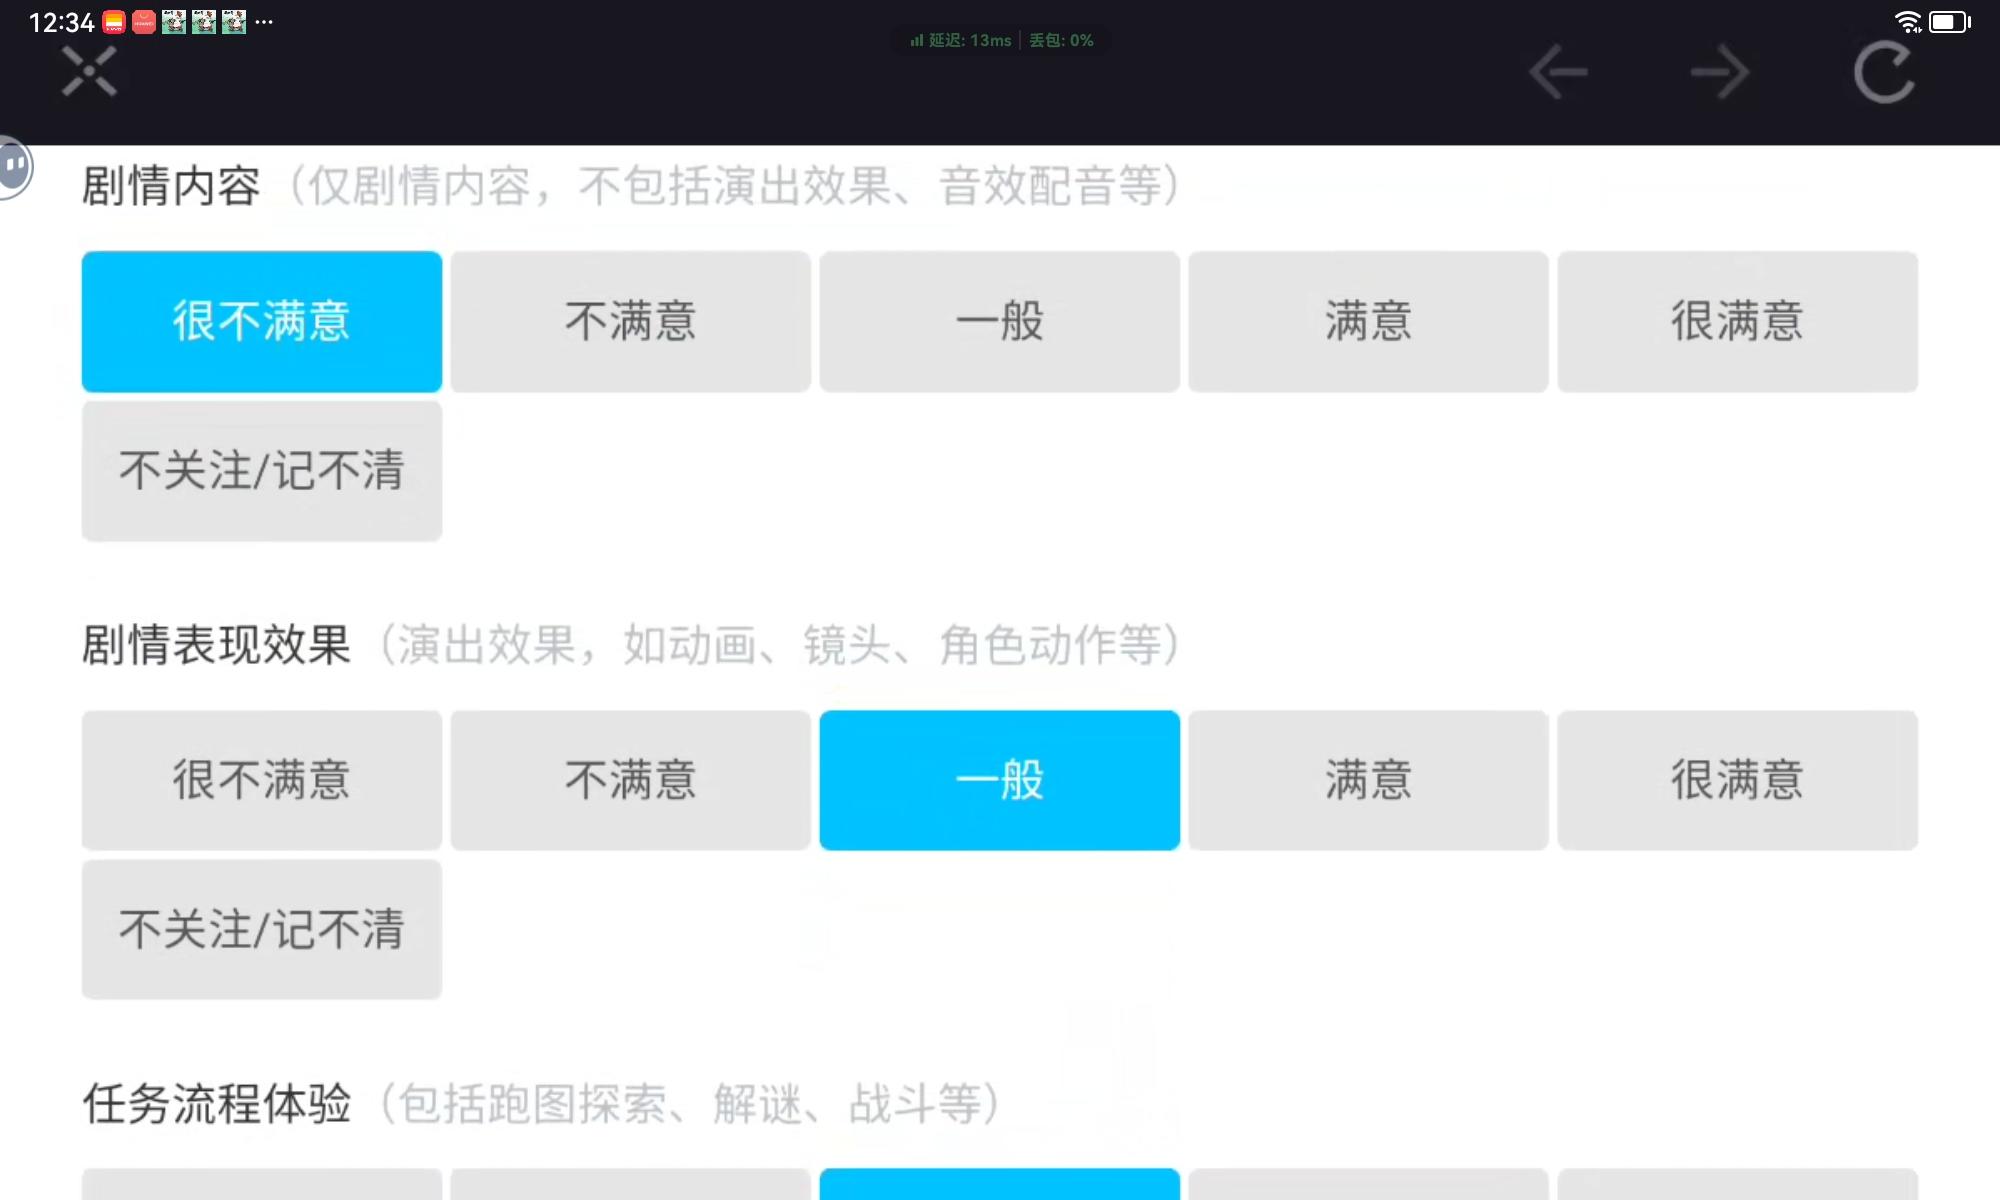2000x1200 pixels.
Task: Reload the page with refresh icon
Action: [1884, 72]
